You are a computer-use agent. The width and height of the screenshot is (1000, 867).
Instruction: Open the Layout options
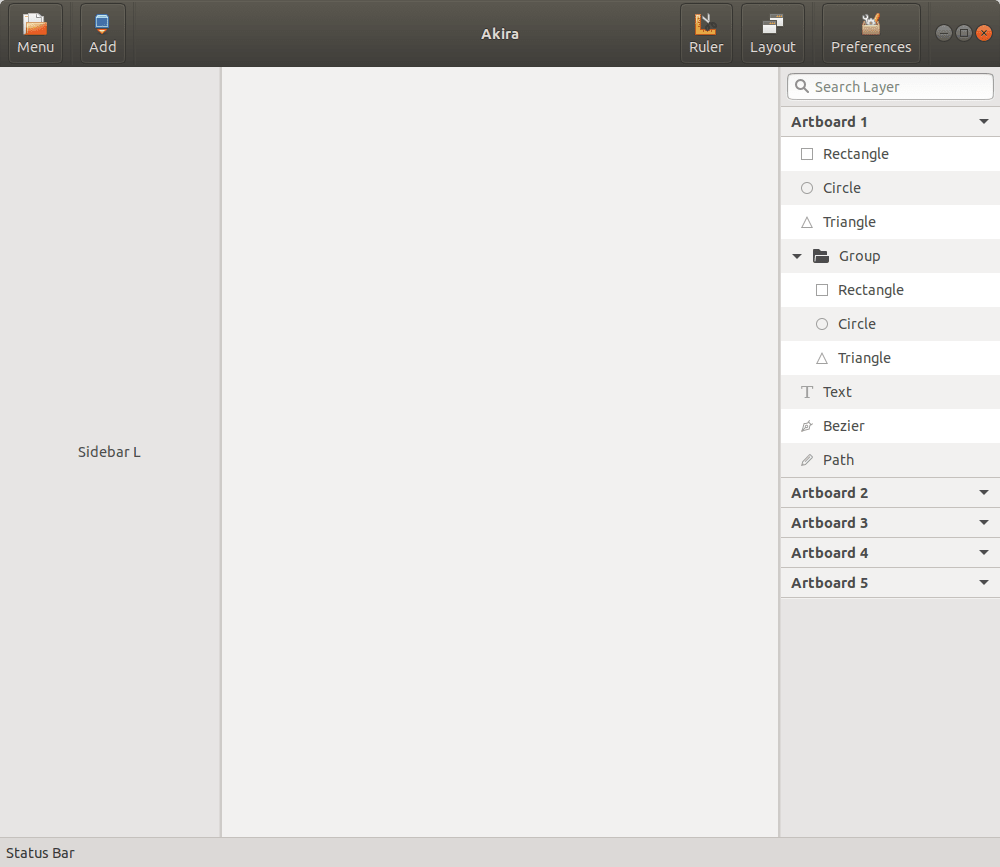[772, 33]
